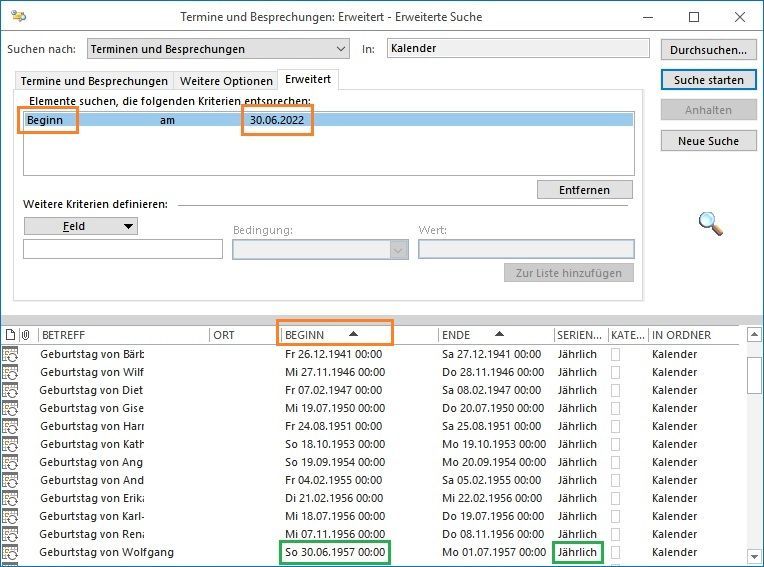
Task: Select row 'Geburtstag von Karl-'
Action: point(370,516)
